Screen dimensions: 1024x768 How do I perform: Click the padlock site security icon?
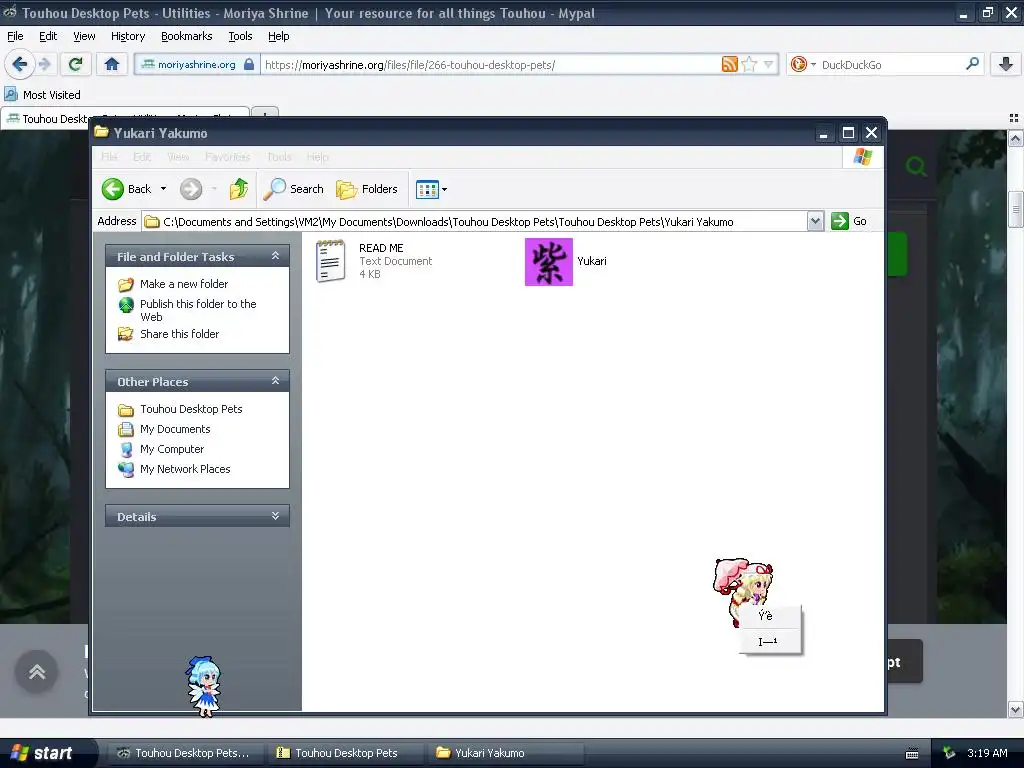pyautogui.click(x=249, y=64)
